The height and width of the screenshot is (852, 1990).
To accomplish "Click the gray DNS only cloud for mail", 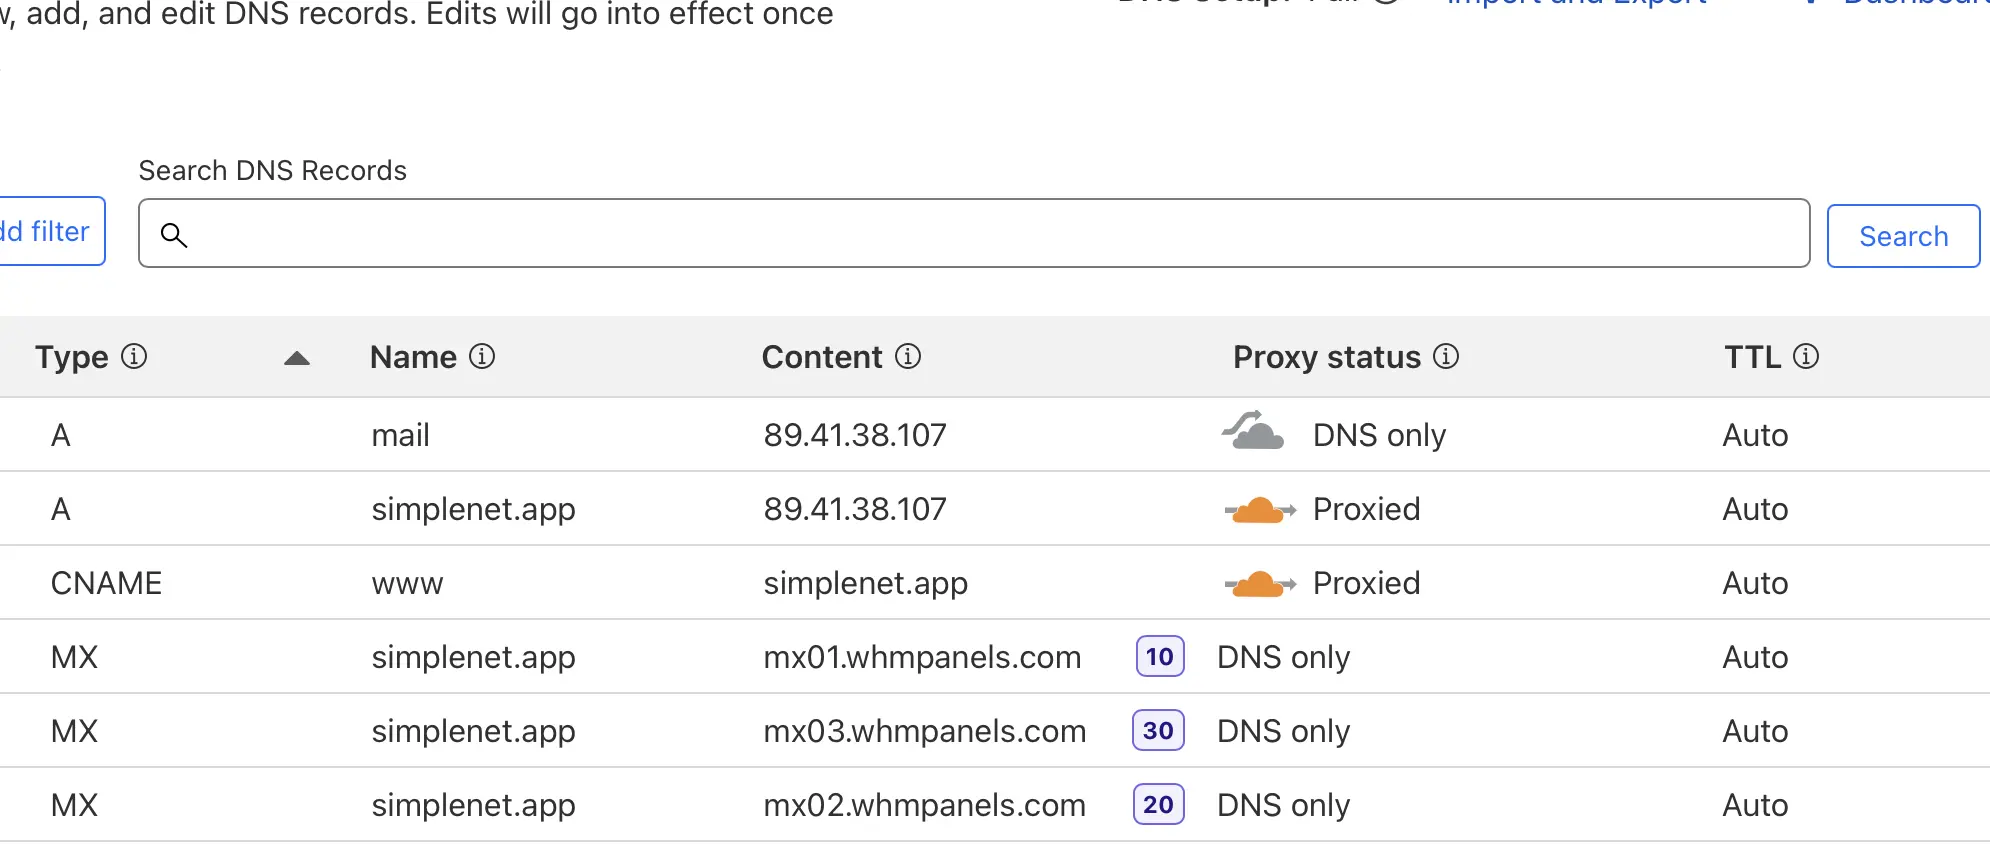I will point(1254,433).
